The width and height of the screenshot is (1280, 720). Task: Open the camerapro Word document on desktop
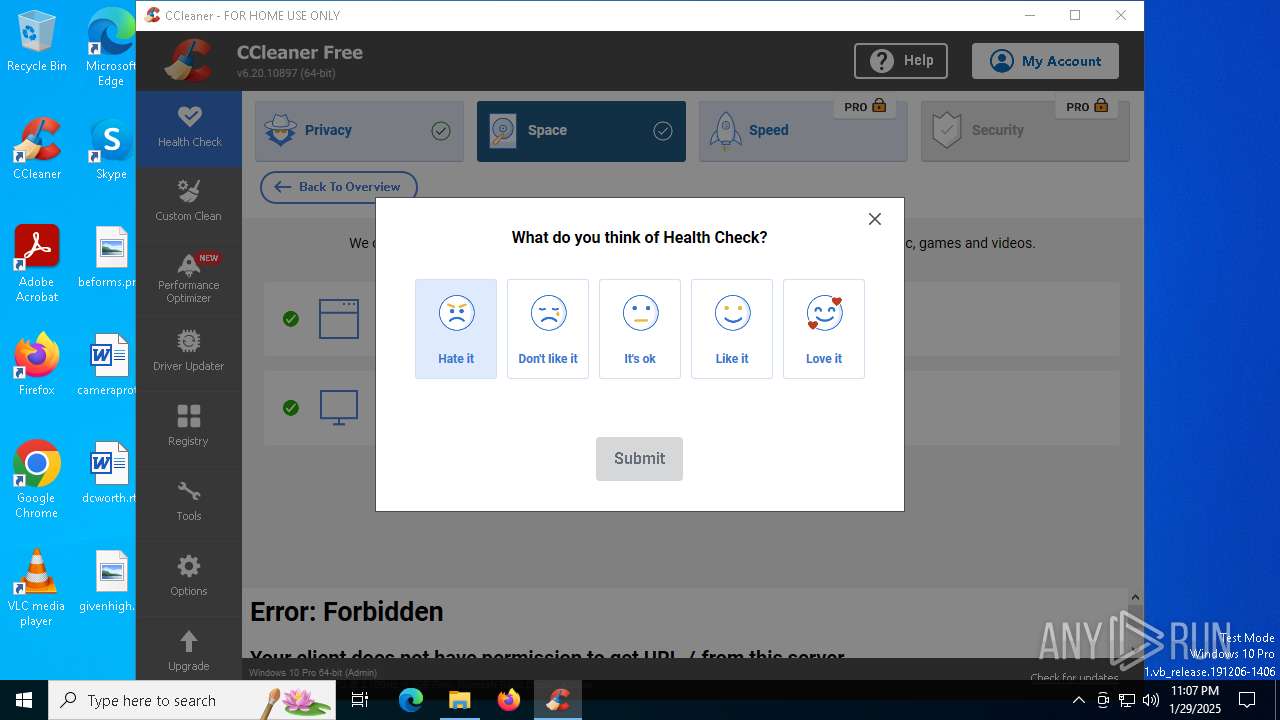click(x=109, y=366)
